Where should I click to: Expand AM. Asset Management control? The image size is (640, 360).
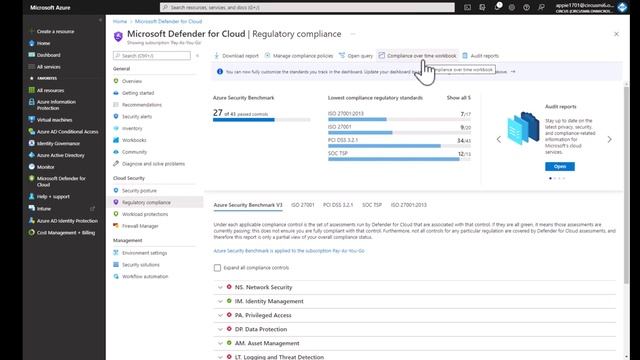coord(220,343)
